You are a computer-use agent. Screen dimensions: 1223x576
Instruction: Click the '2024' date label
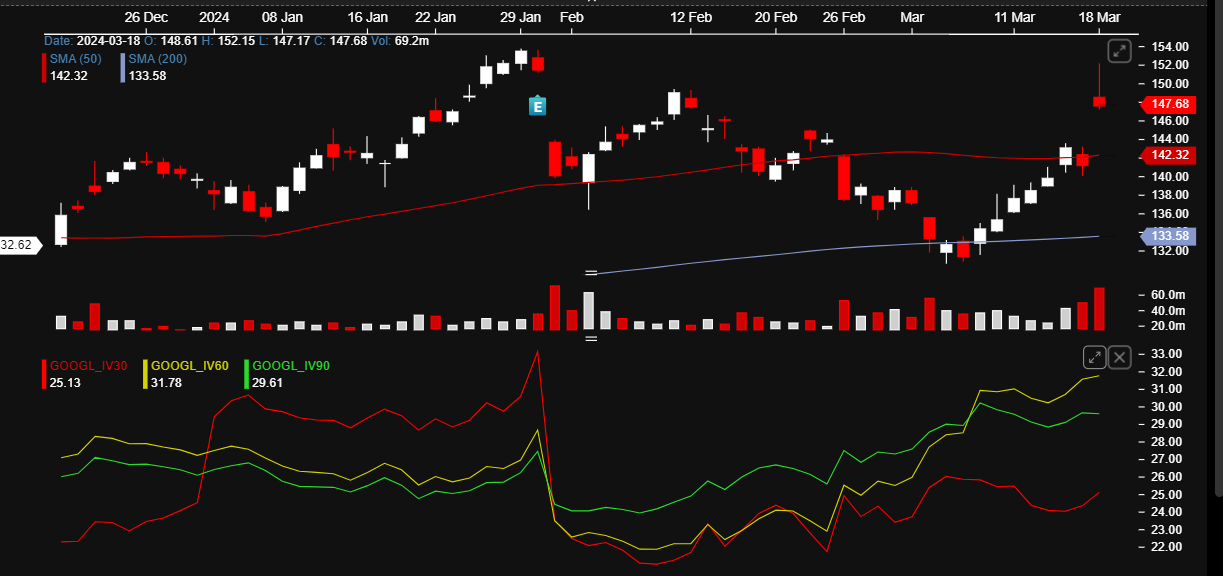coord(215,18)
